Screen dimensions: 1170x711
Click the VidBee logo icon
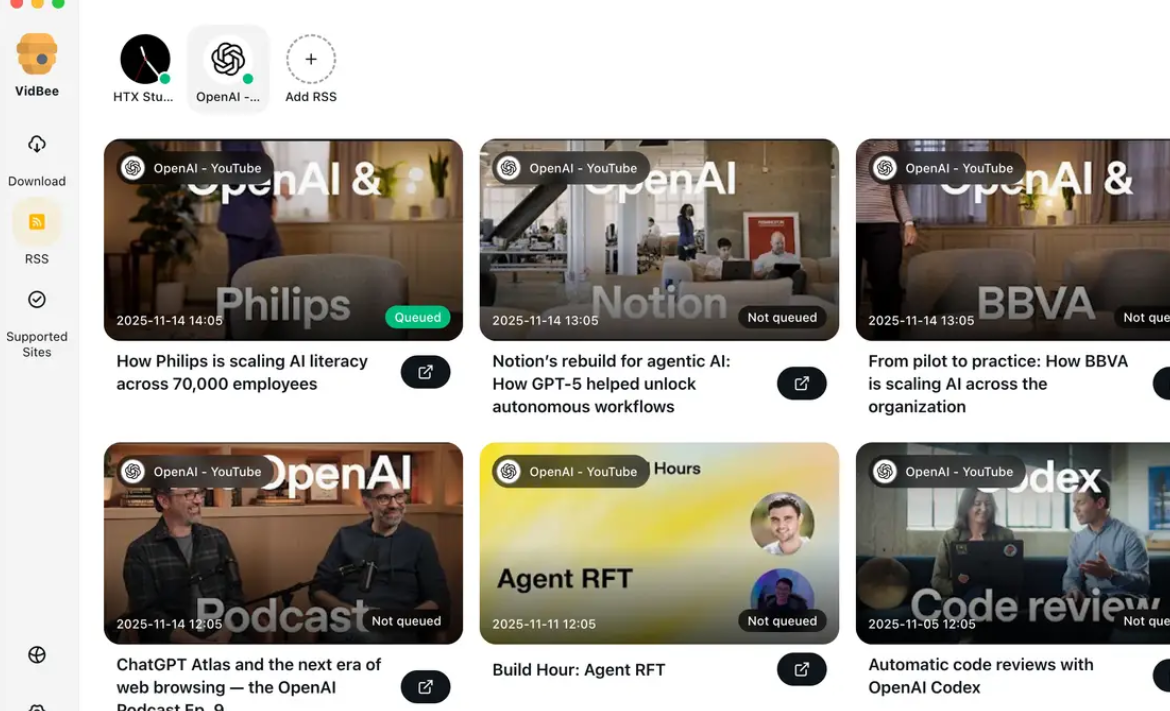(37, 54)
